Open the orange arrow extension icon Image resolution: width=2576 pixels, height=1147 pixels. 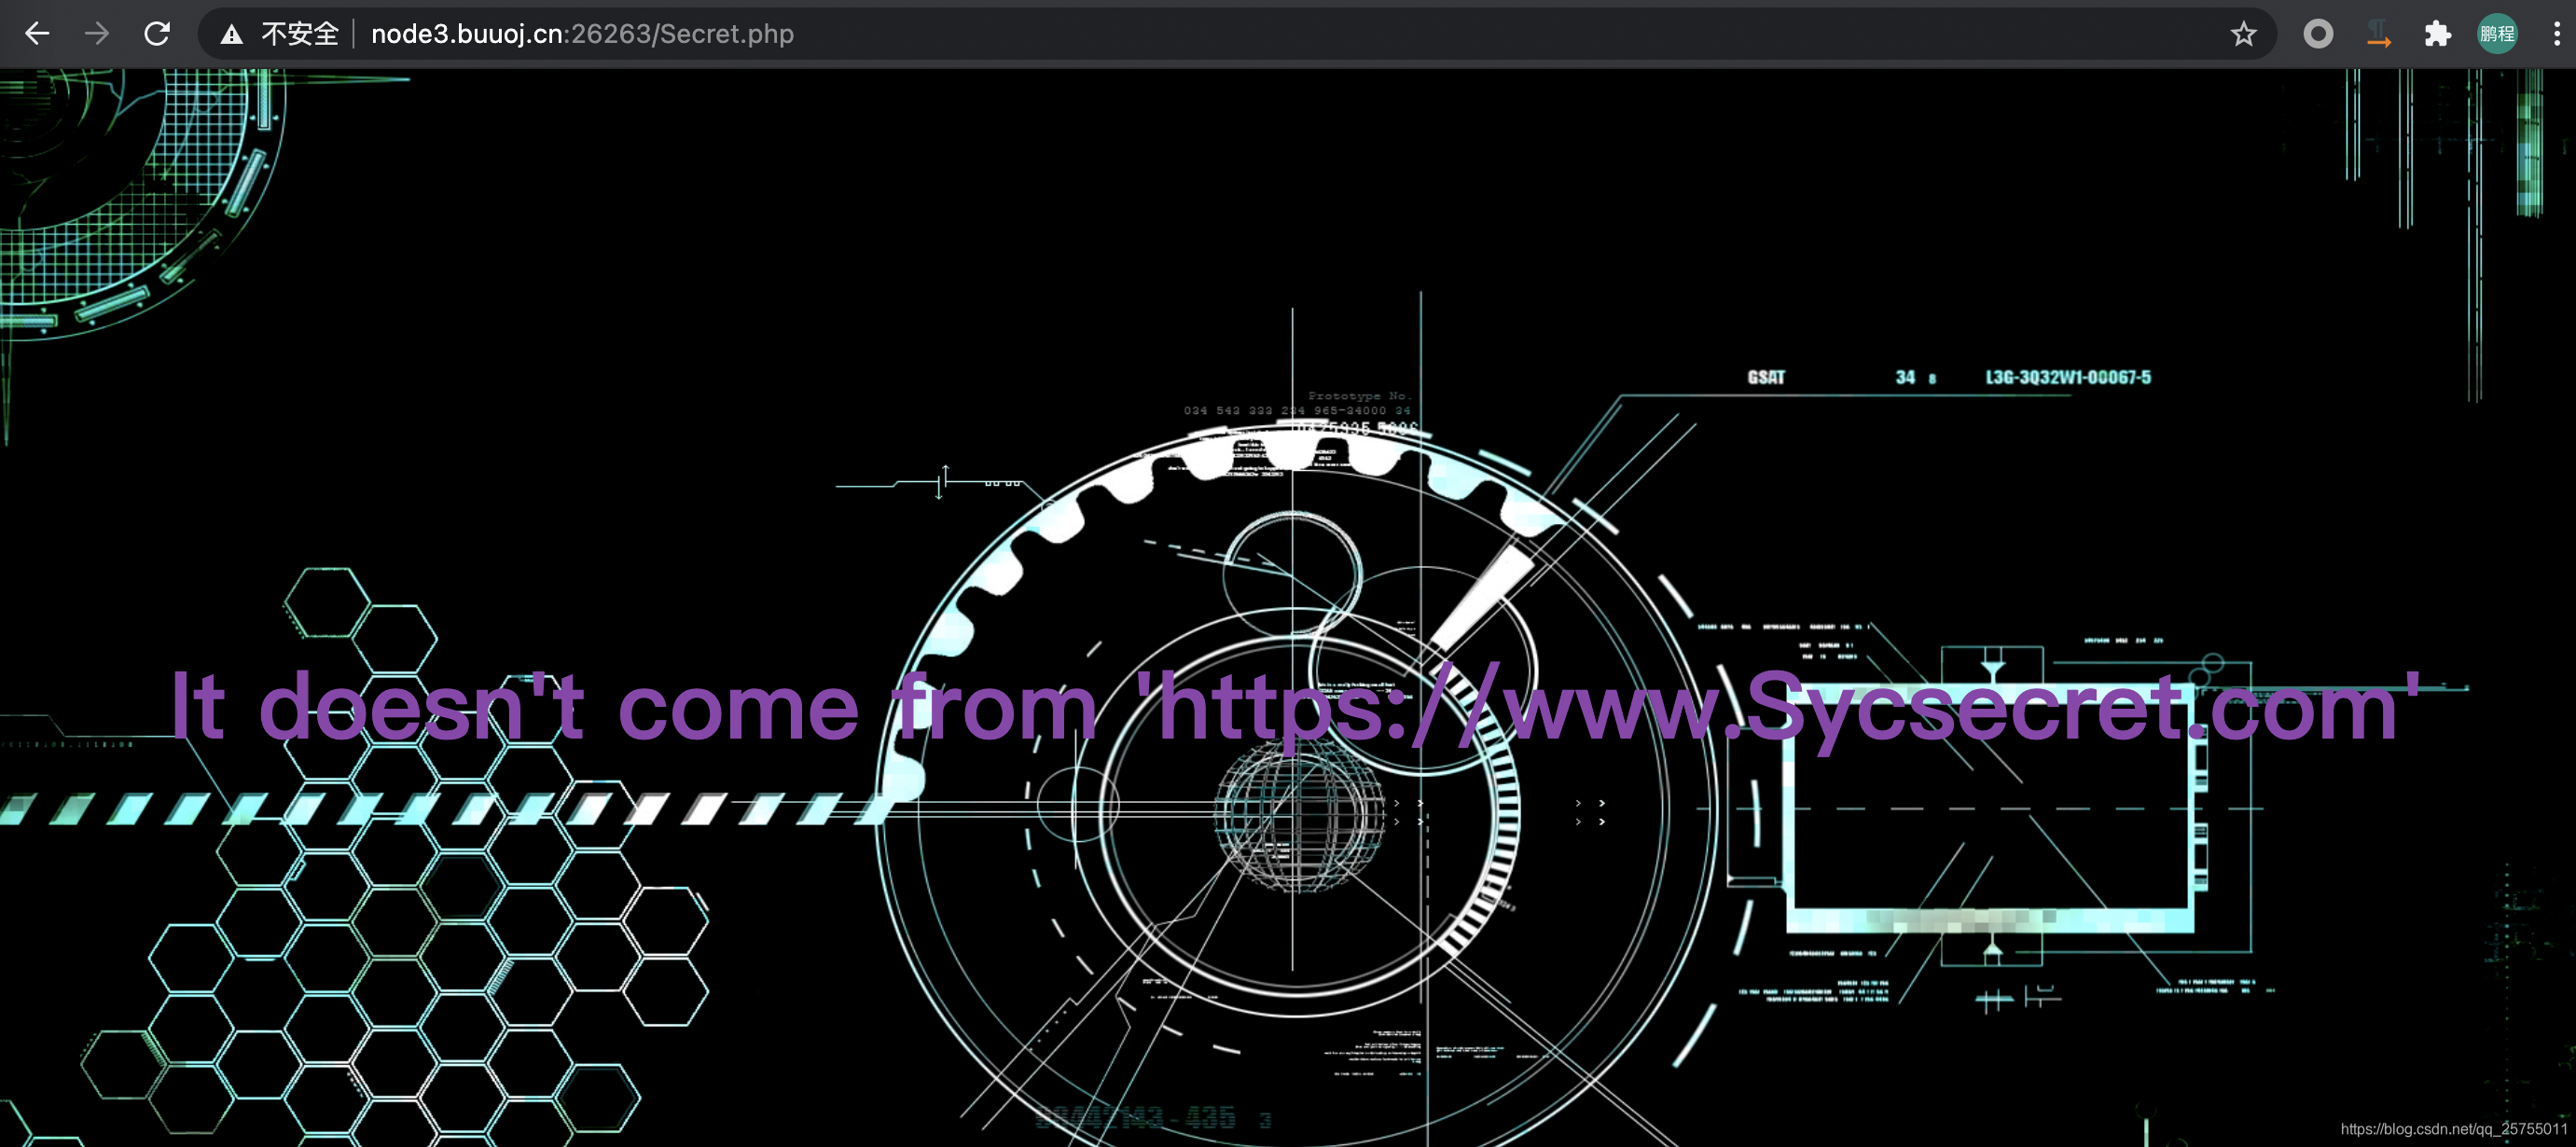(2379, 34)
